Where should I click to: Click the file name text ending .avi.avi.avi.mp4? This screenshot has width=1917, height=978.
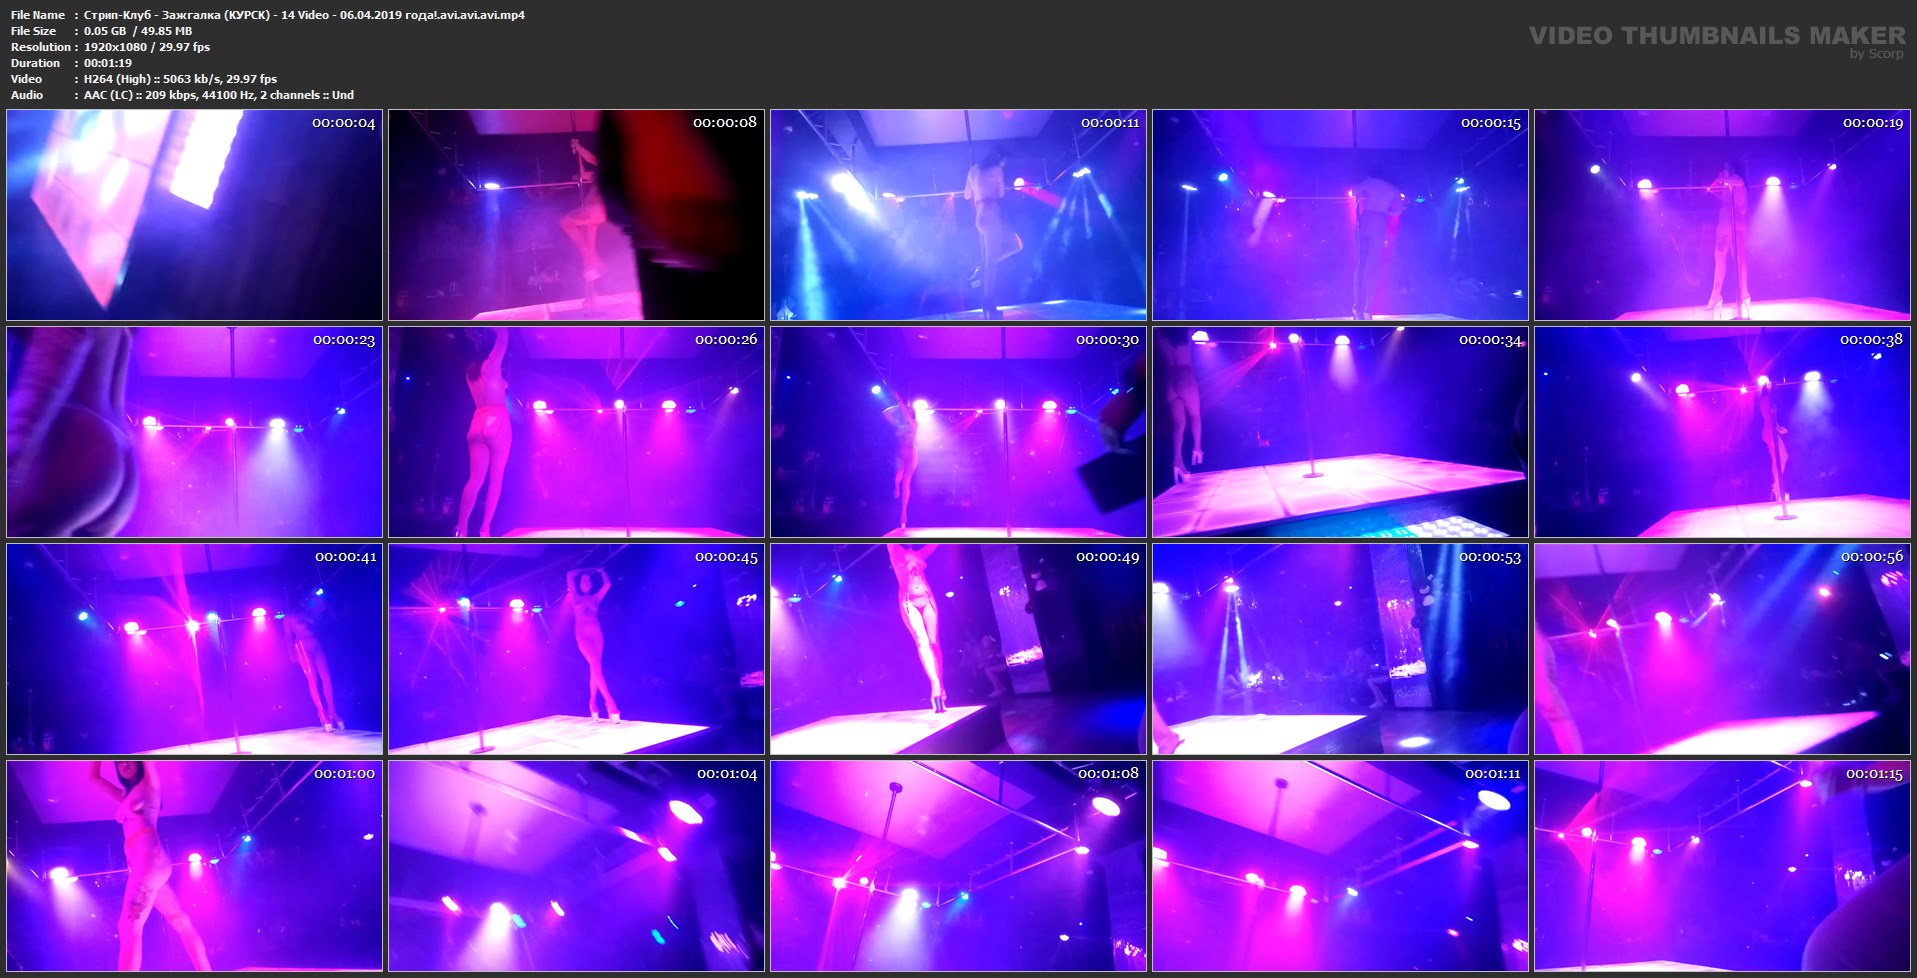pyautogui.click(x=304, y=15)
